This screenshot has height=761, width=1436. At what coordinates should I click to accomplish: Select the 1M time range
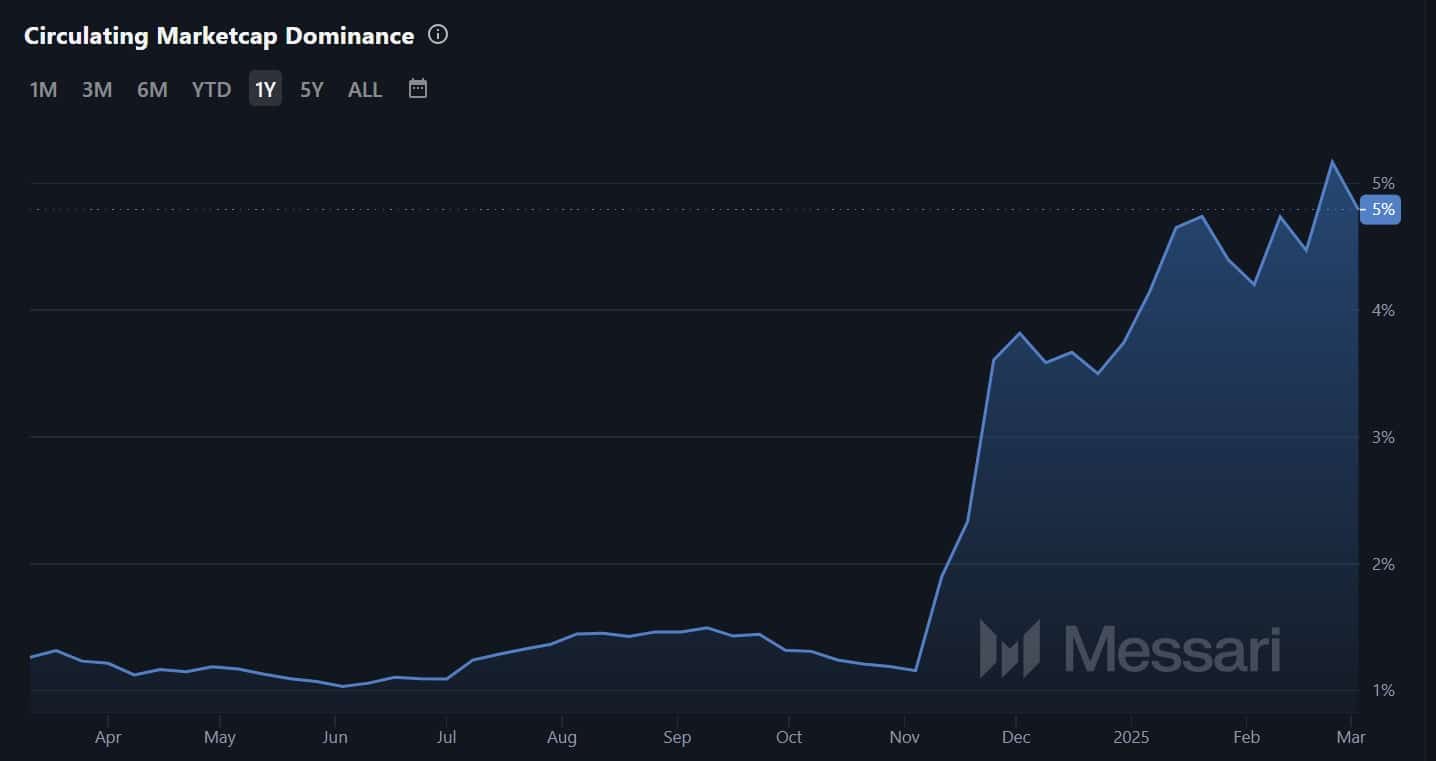click(x=44, y=89)
